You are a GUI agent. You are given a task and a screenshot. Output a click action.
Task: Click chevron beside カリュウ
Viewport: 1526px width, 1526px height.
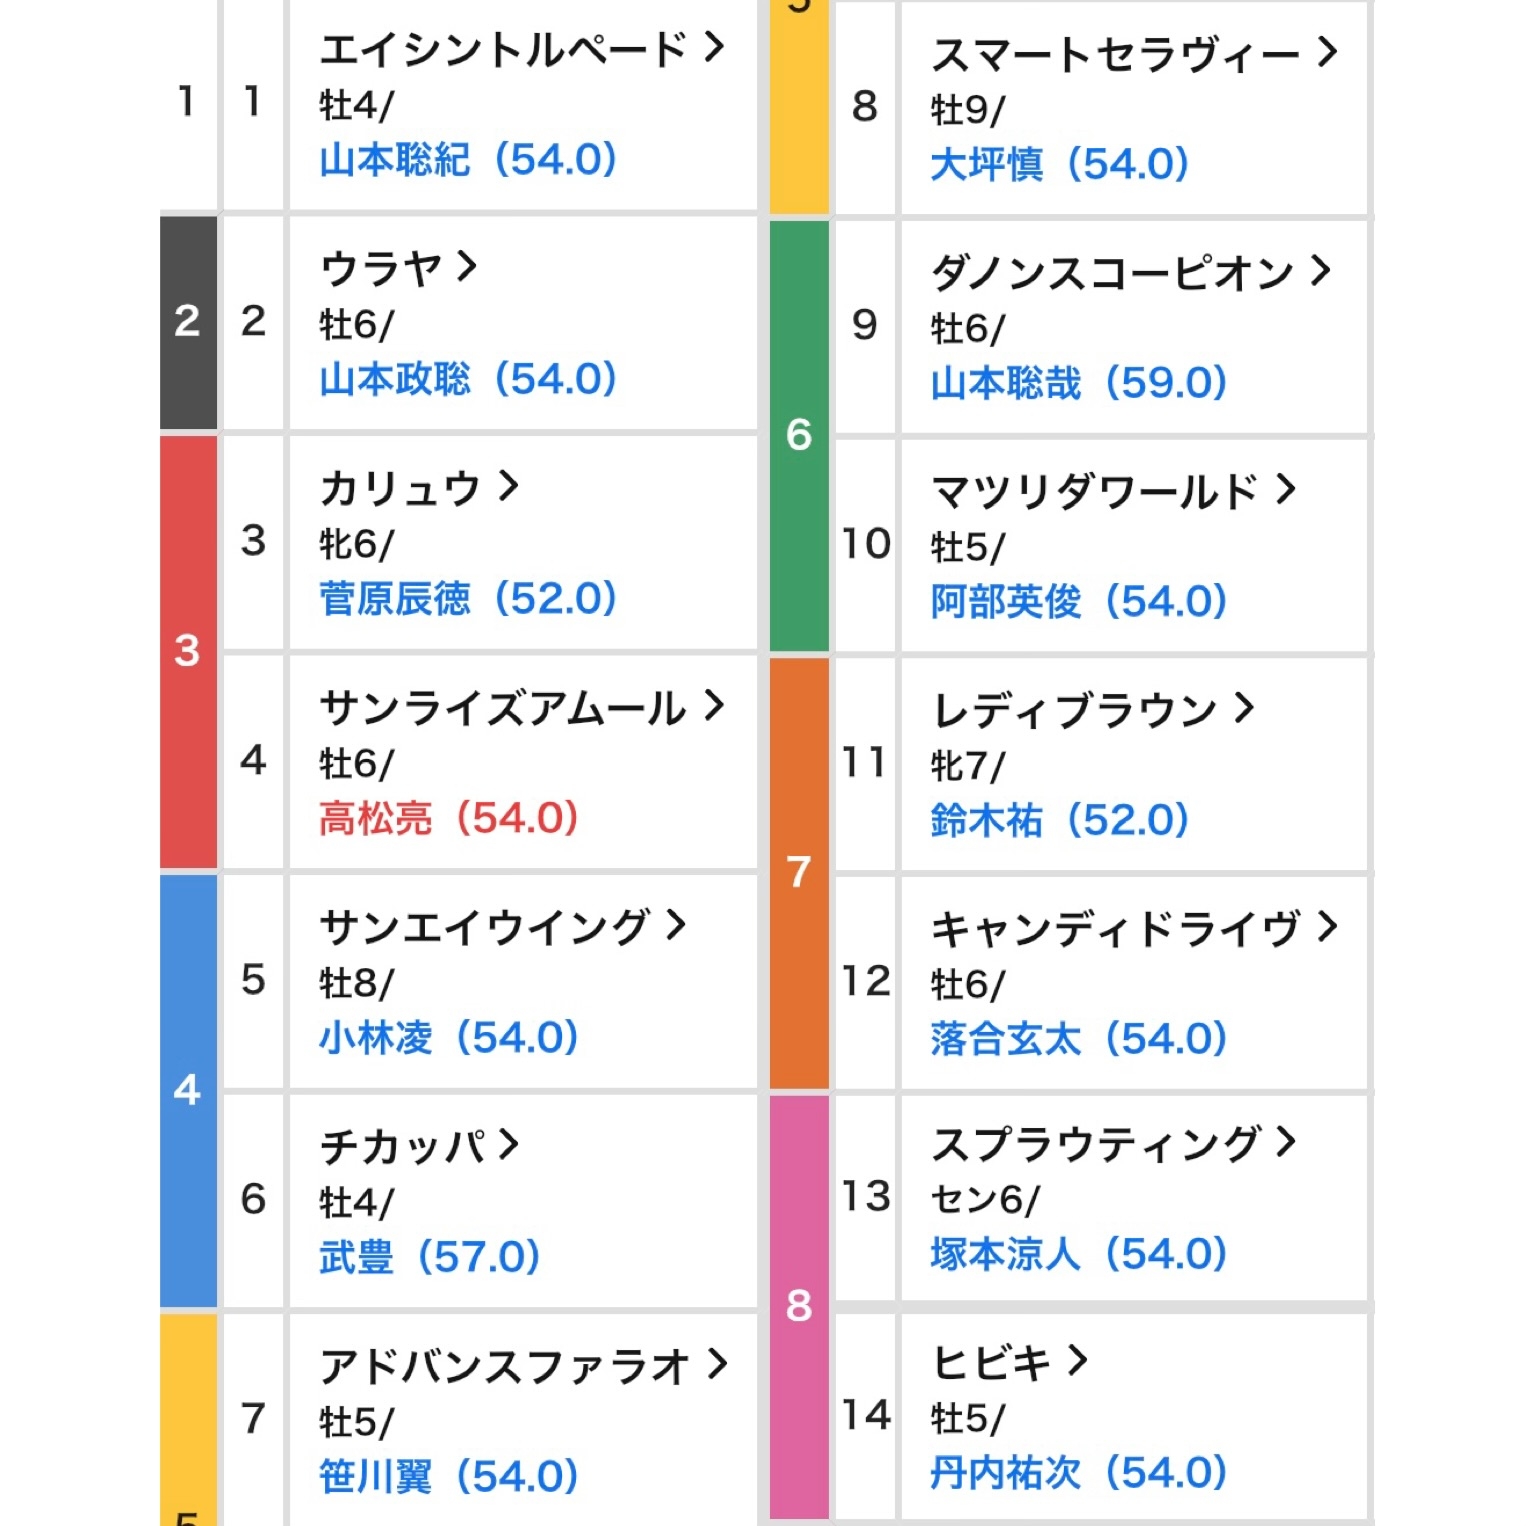tap(508, 486)
